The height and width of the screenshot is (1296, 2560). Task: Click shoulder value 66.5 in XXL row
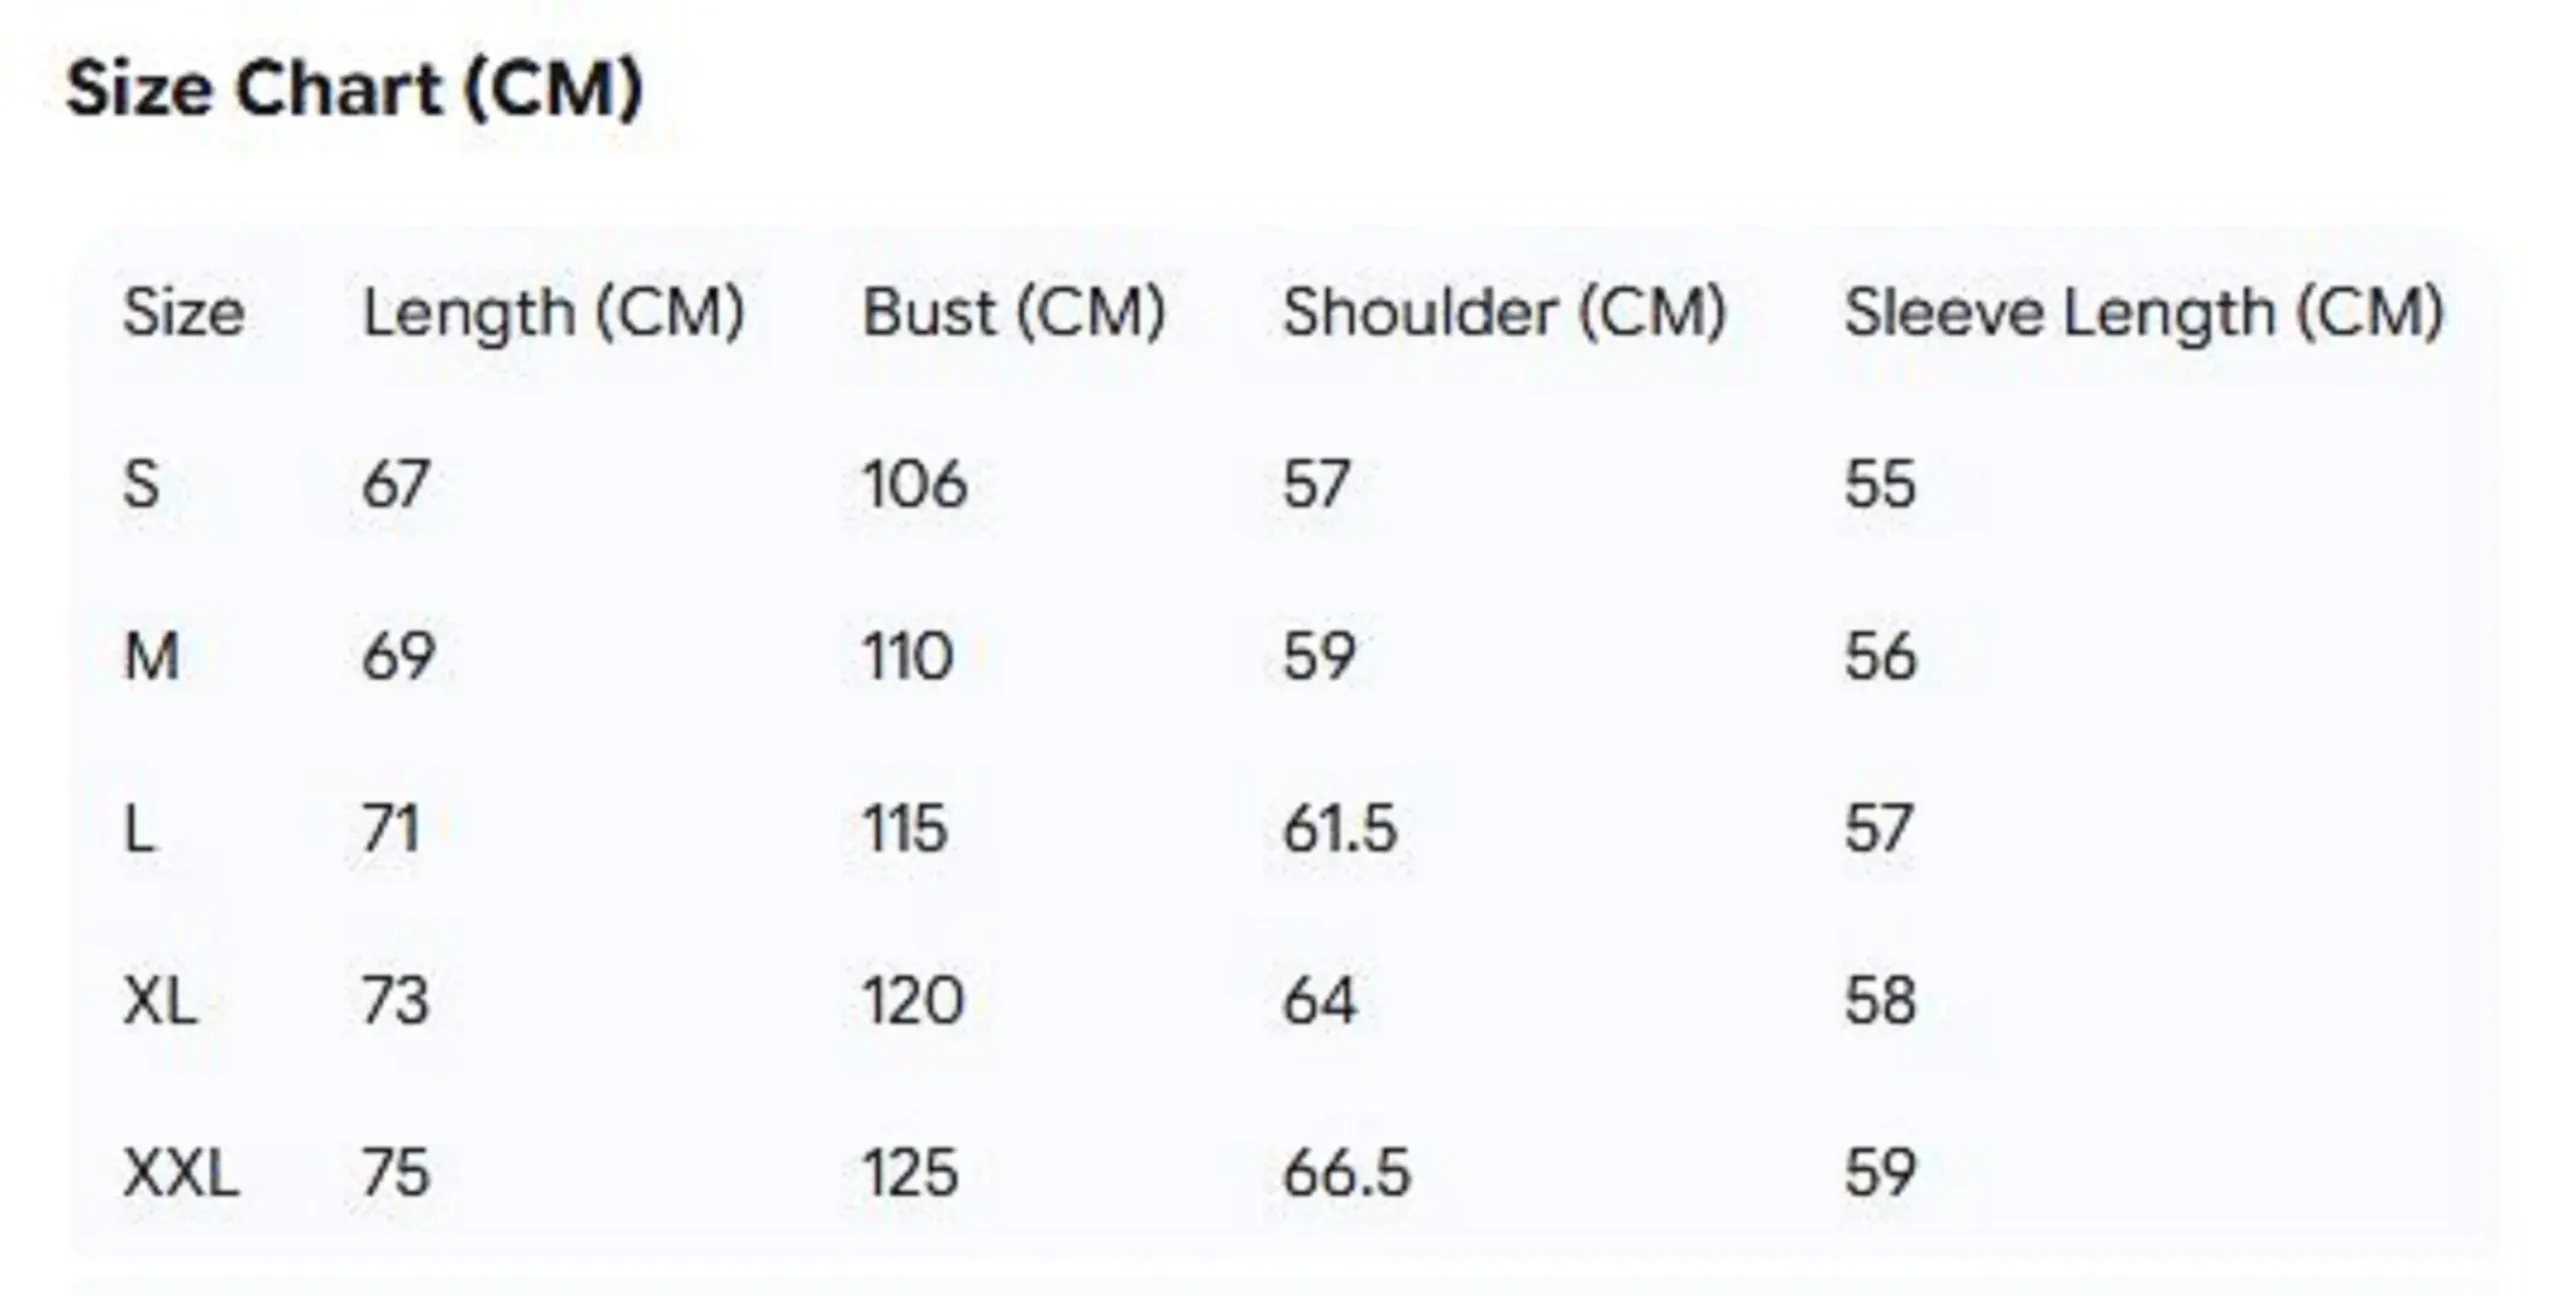pyautogui.click(x=1346, y=1173)
